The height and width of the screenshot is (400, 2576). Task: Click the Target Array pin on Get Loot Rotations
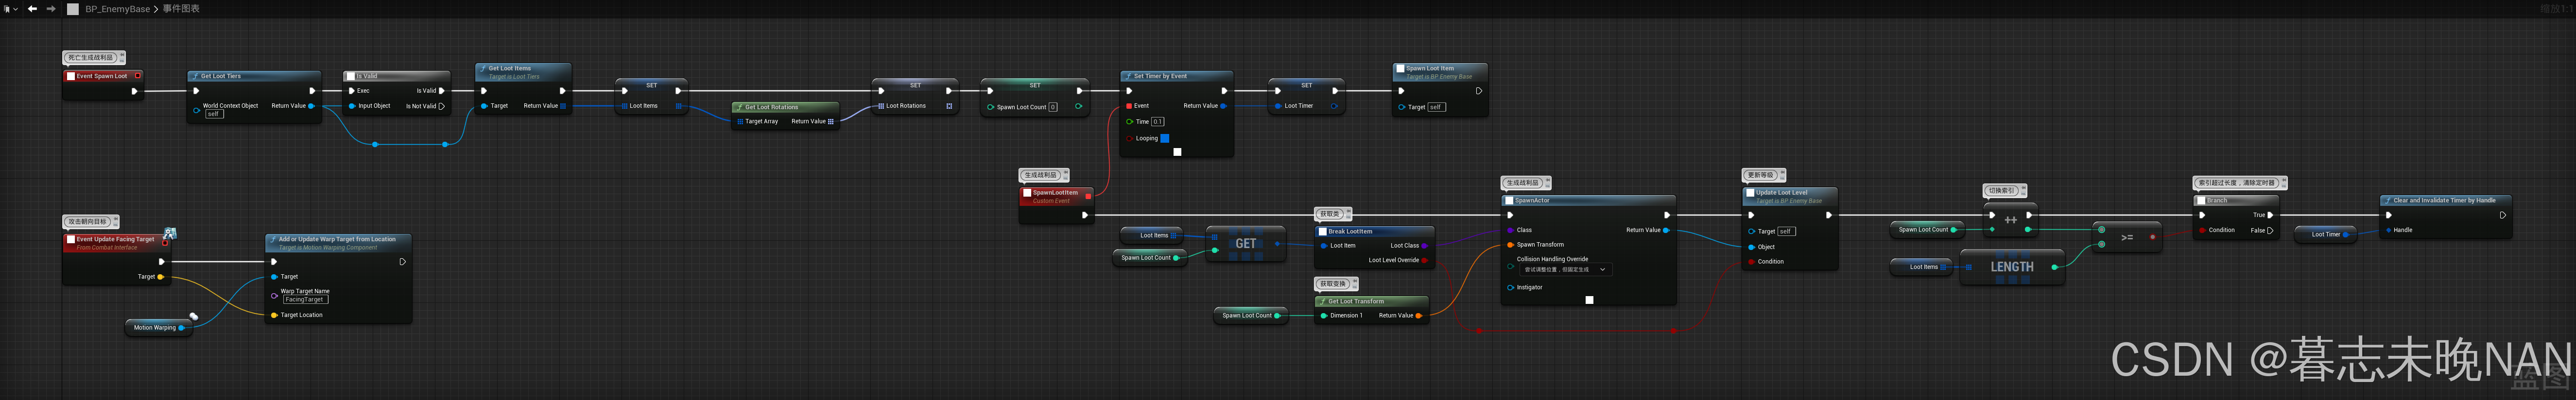pos(741,122)
